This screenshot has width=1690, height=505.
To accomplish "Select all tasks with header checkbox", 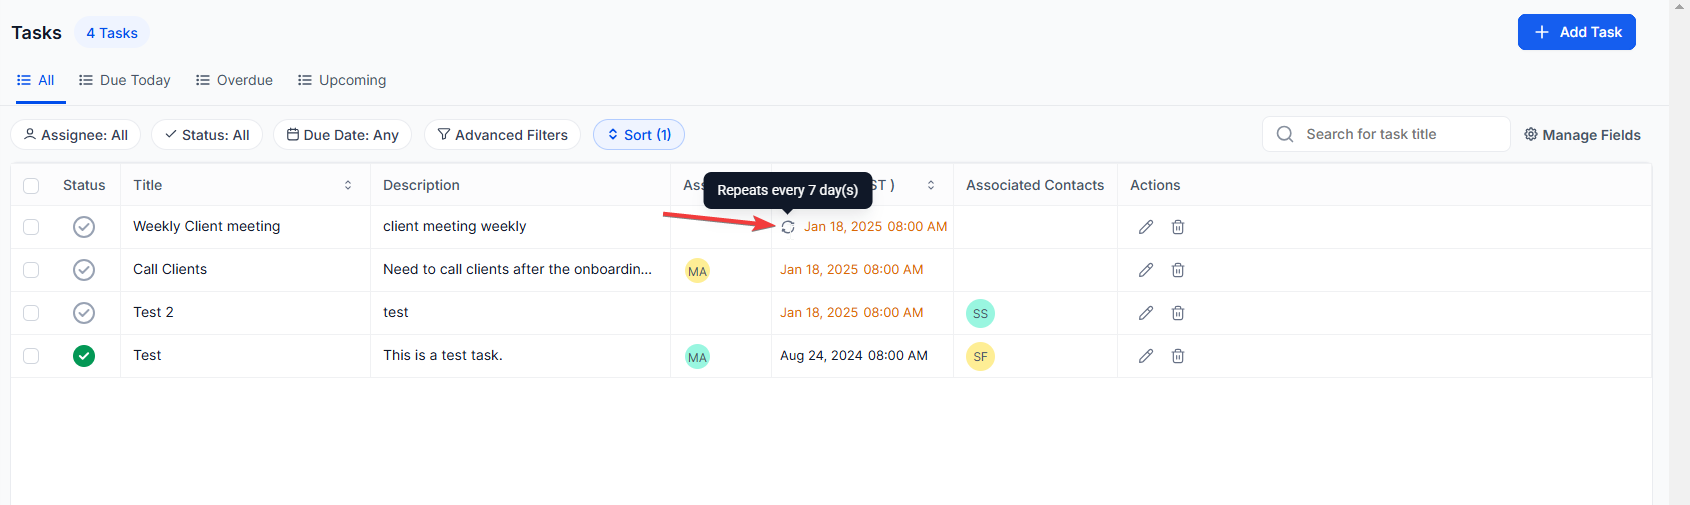I will [x=31, y=186].
